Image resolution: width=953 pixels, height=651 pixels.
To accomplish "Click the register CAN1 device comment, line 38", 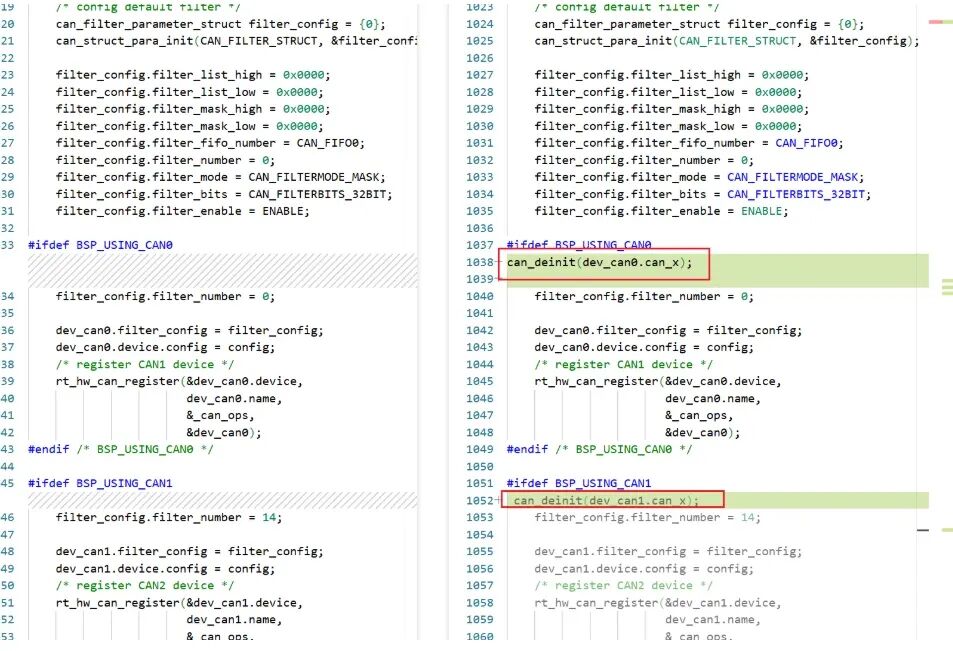I will [x=145, y=364].
